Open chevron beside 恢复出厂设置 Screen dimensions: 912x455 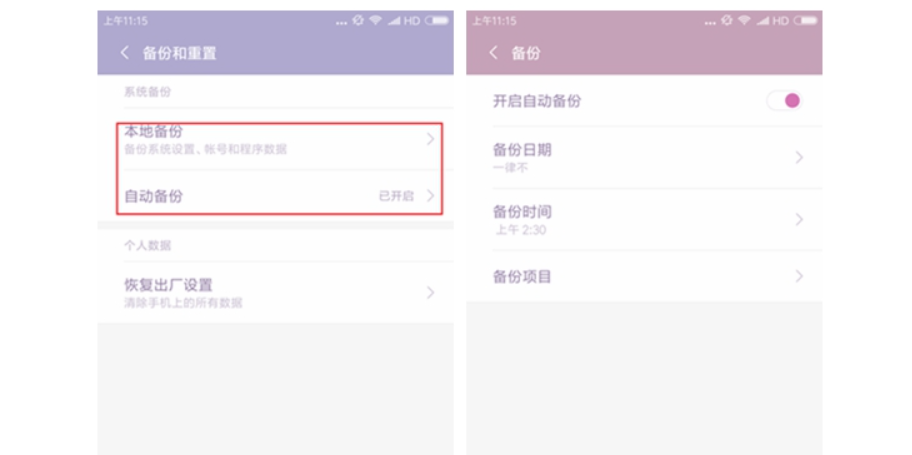430,292
